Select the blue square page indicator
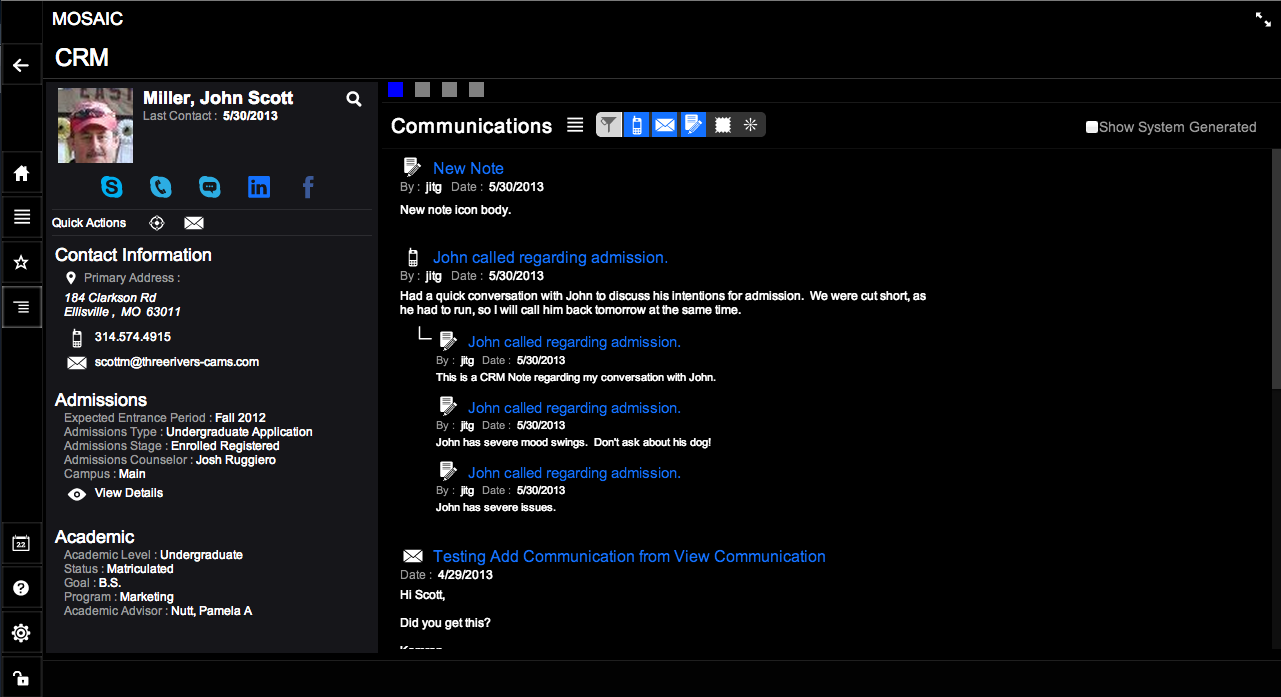The image size is (1281, 697). pyautogui.click(x=396, y=90)
